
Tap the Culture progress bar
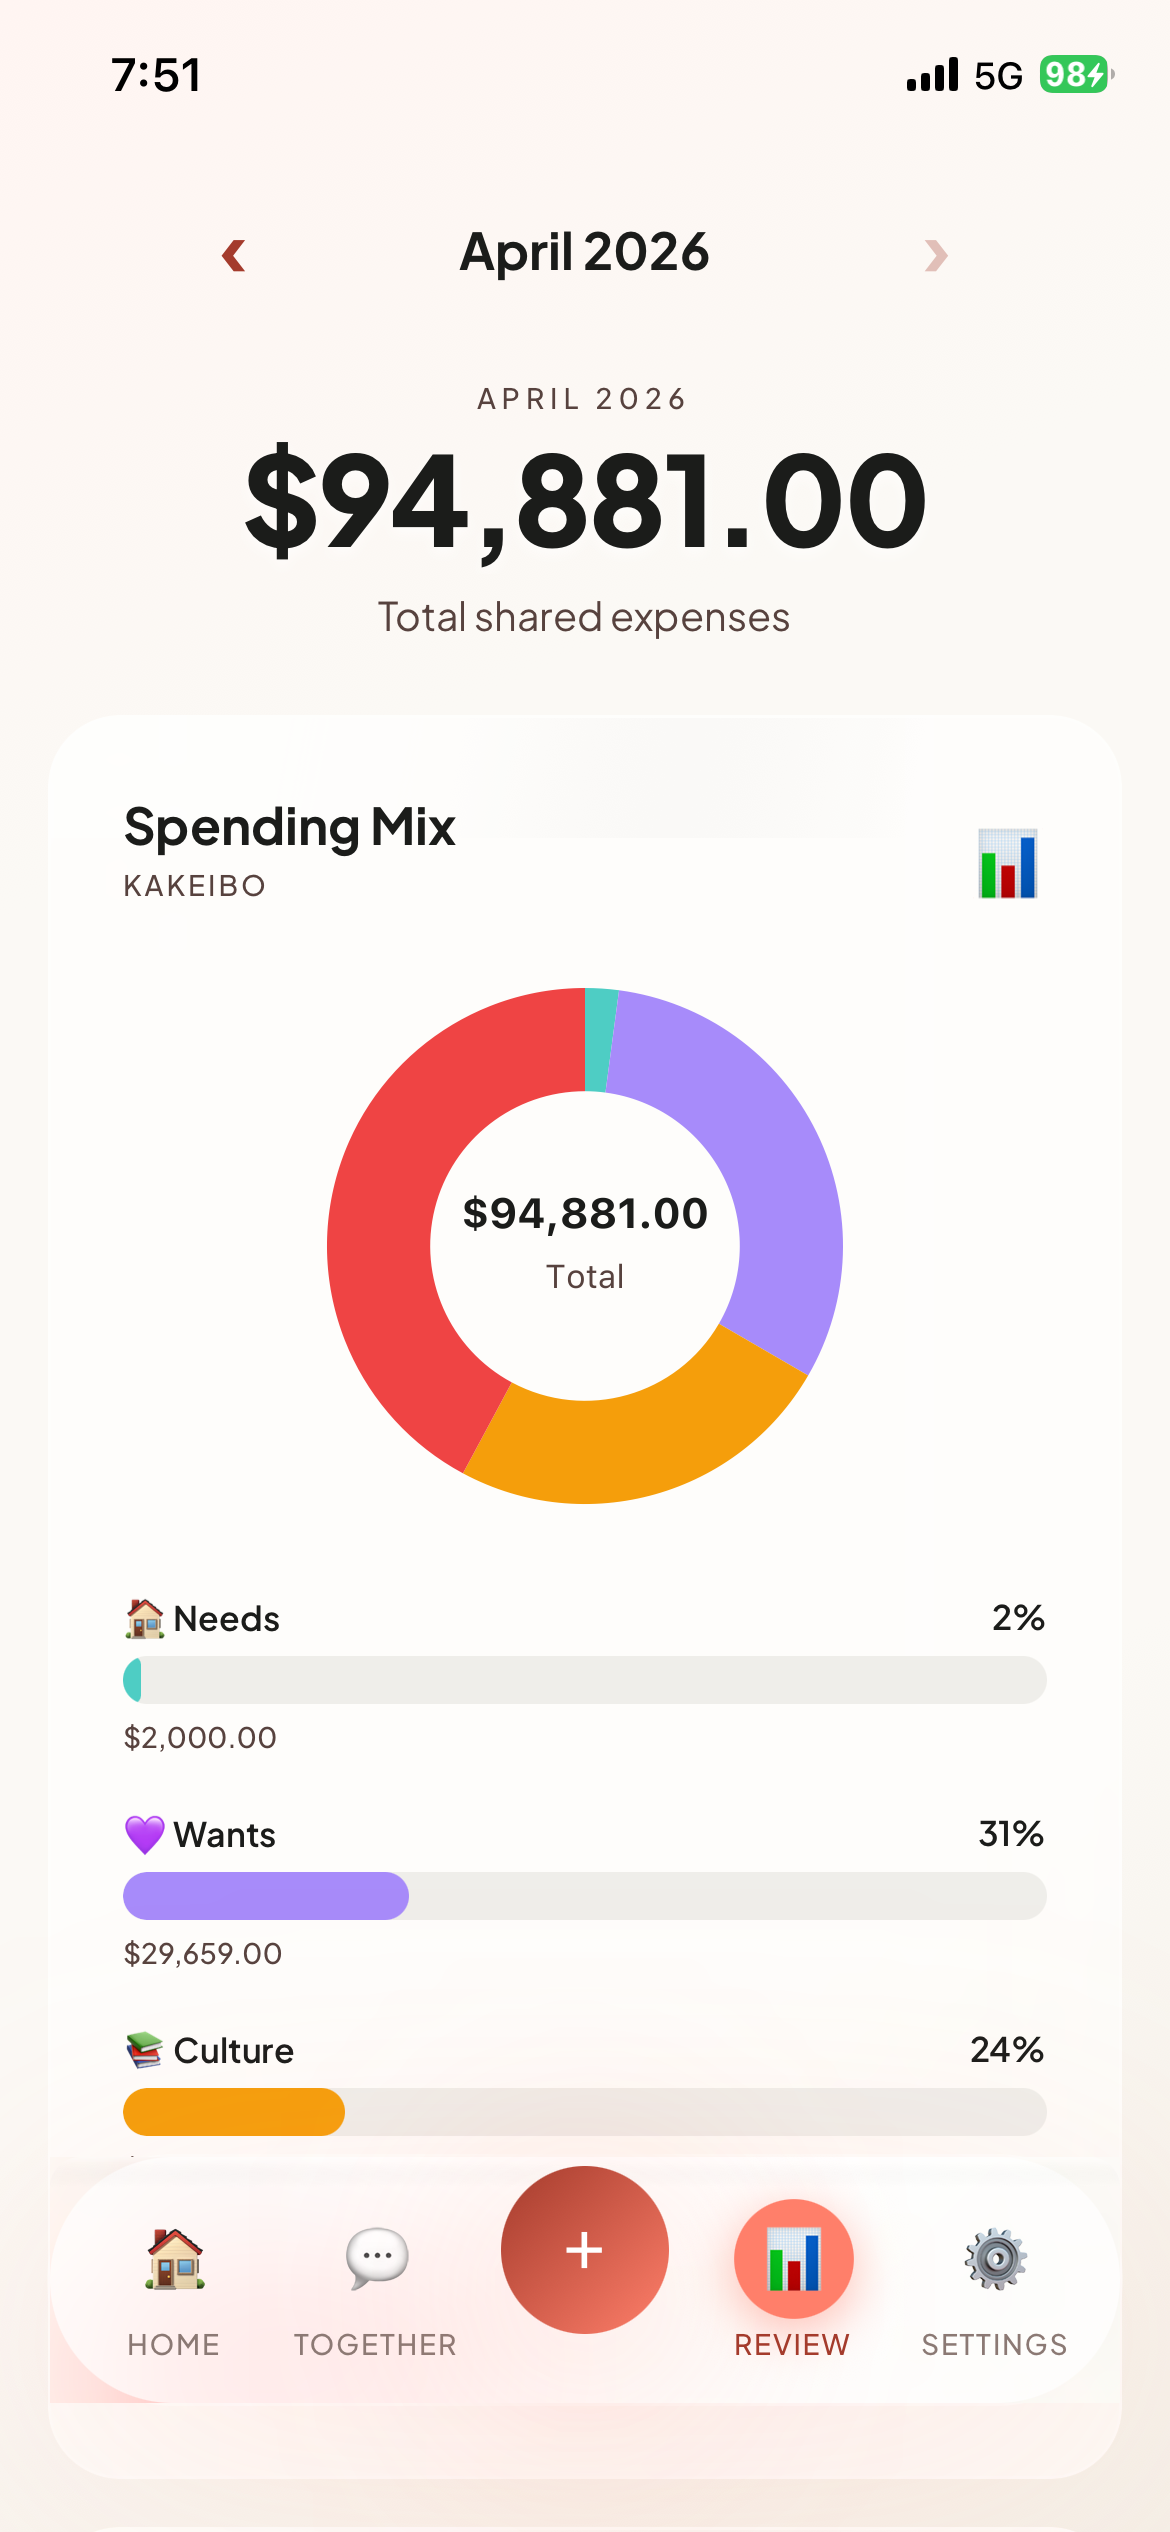(x=585, y=2112)
